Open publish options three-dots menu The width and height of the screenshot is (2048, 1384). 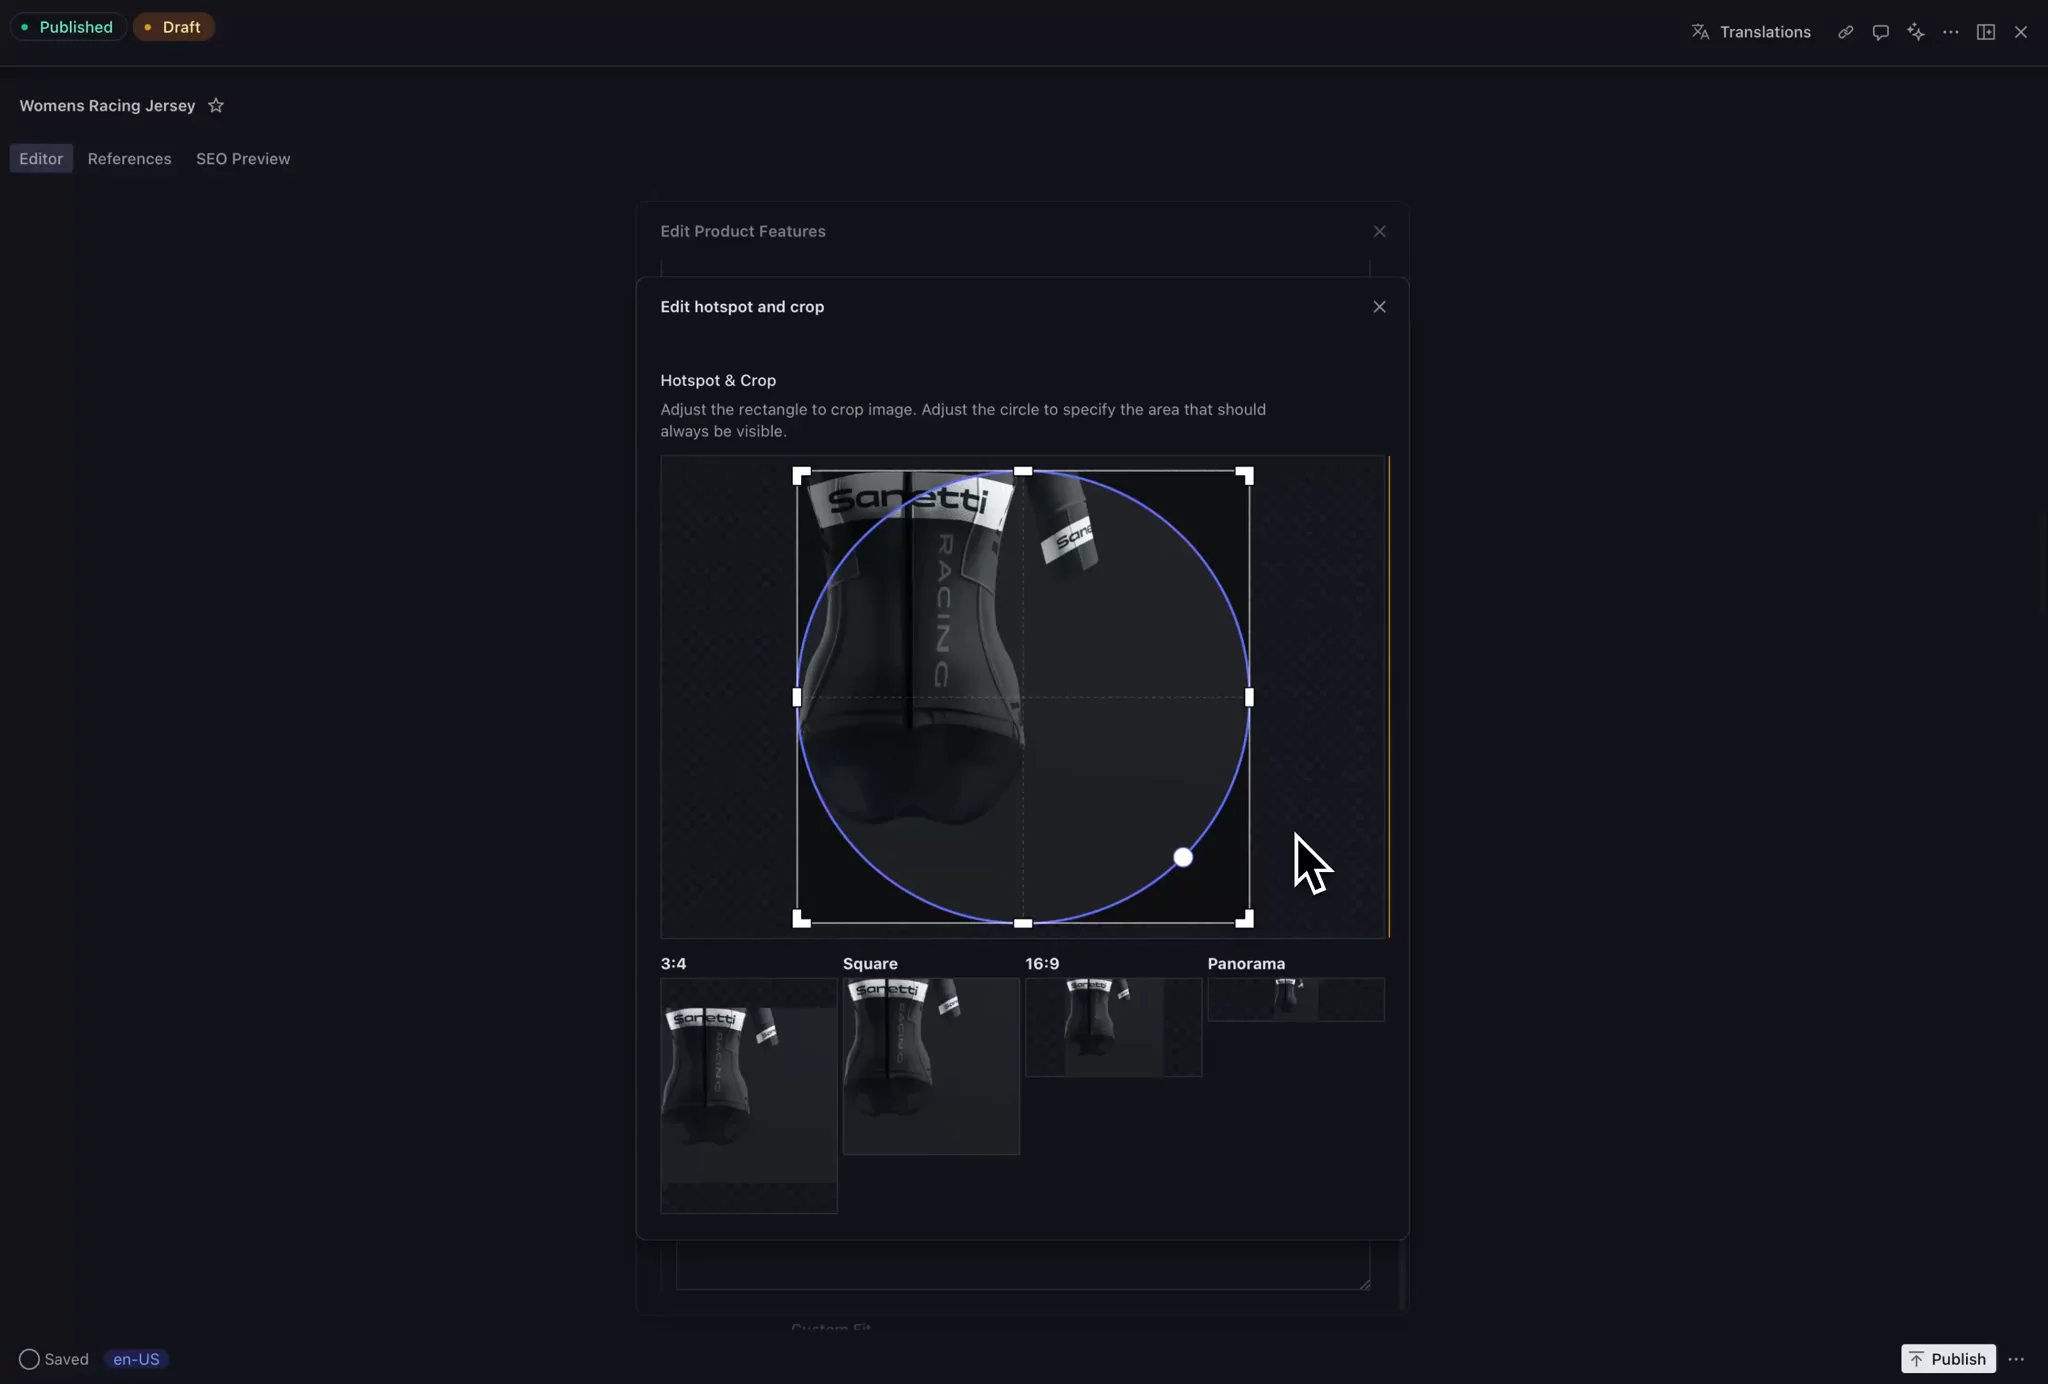point(2016,1359)
